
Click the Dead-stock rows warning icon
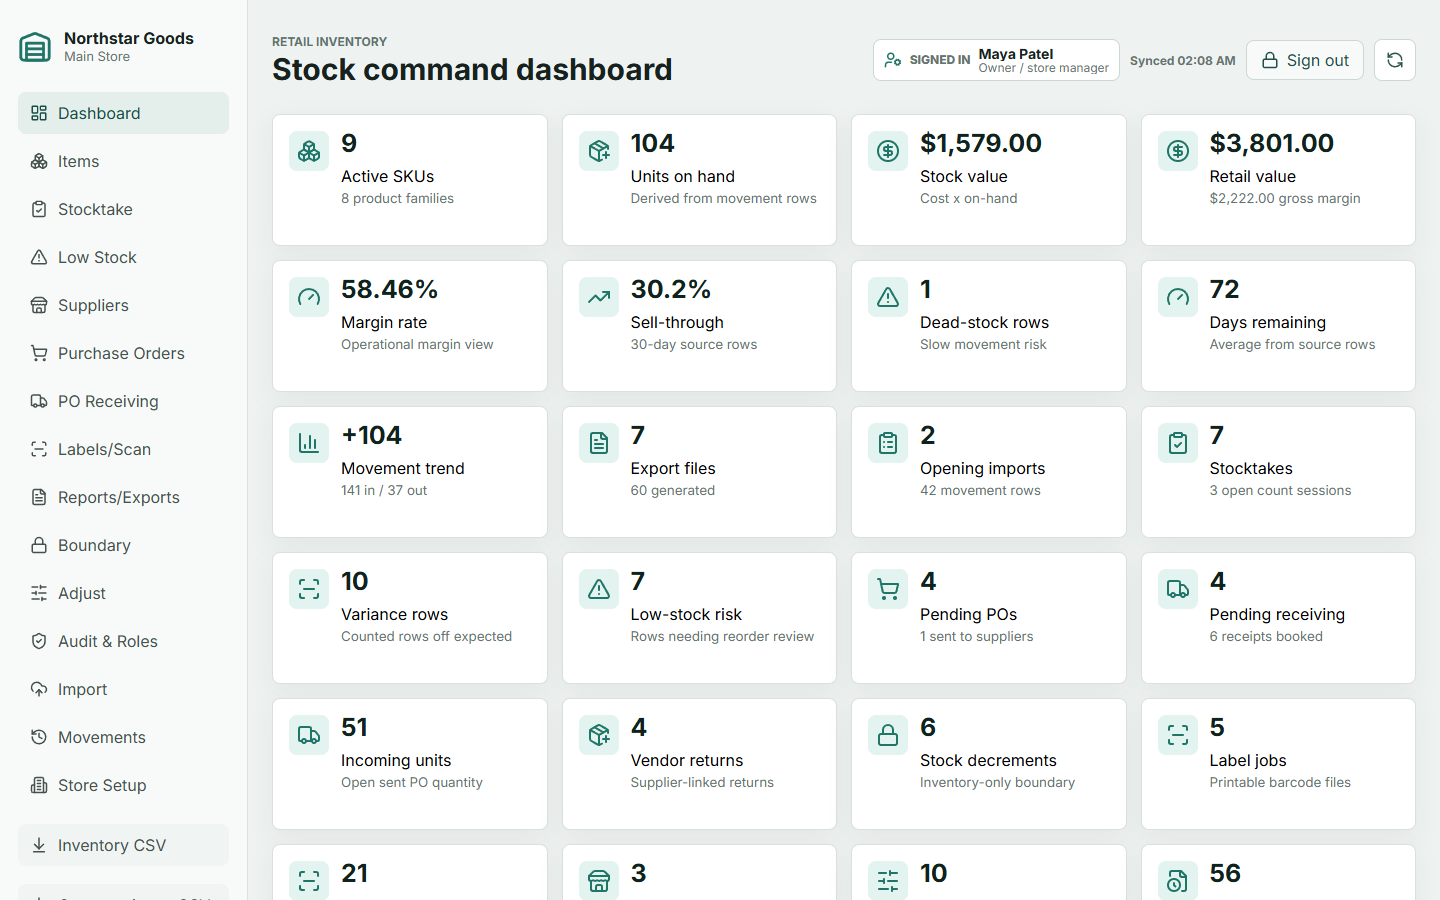tap(888, 297)
